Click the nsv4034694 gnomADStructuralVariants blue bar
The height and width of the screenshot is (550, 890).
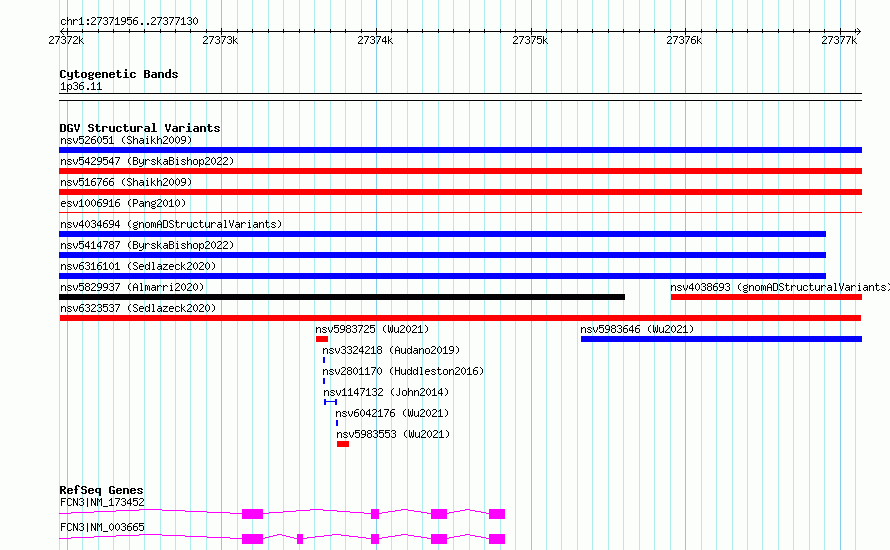coord(442,234)
